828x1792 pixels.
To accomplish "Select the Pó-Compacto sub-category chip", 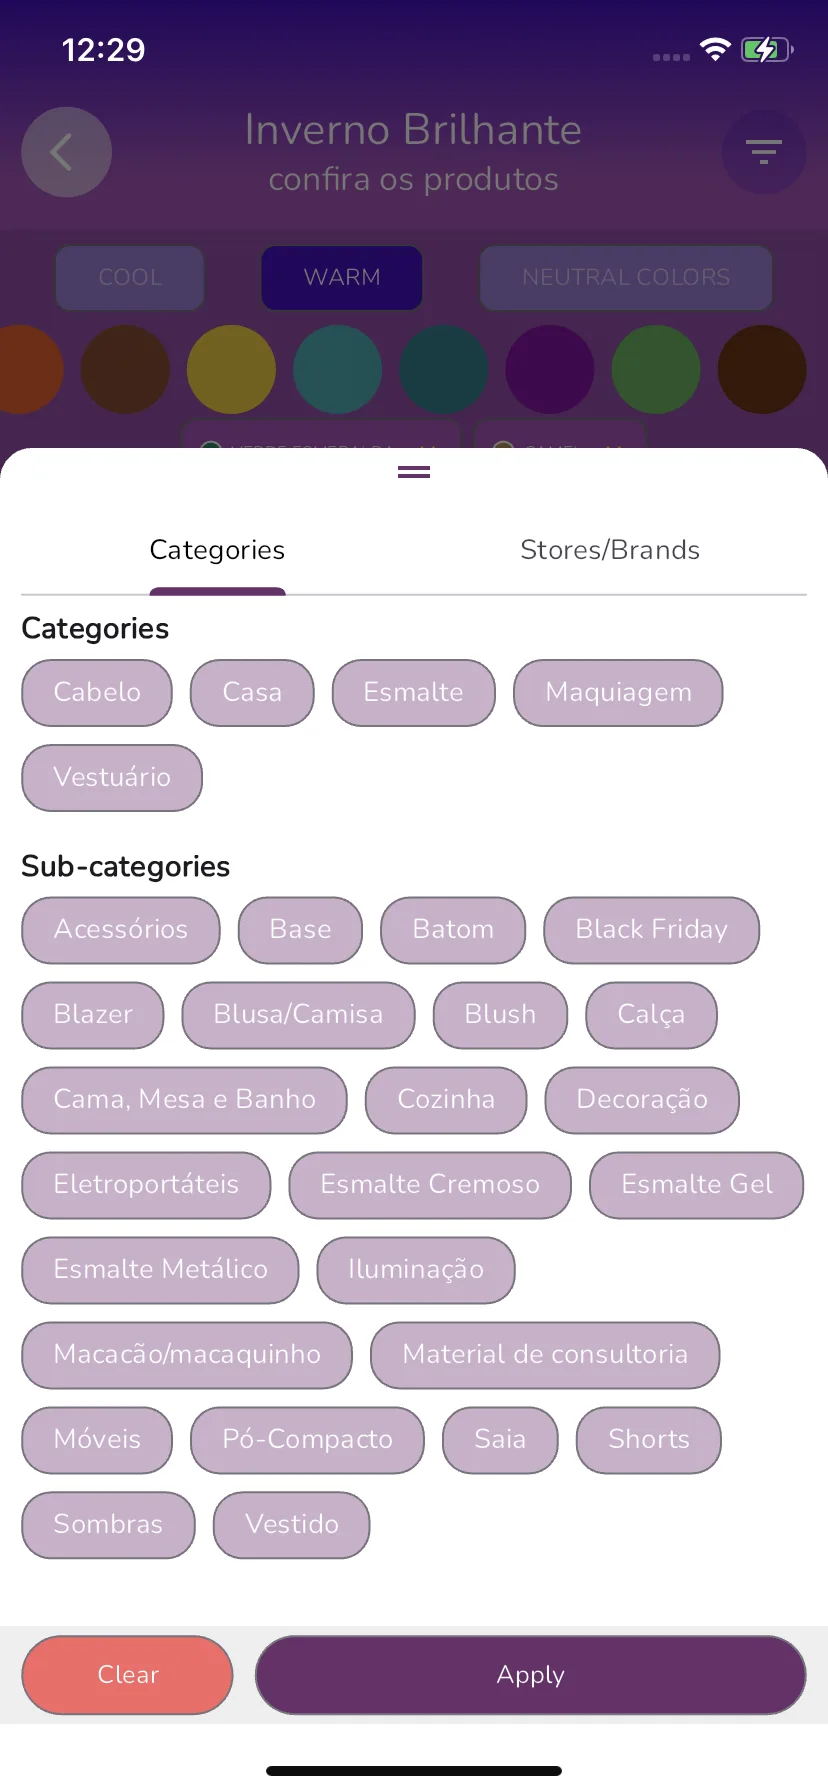I will pyautogui.click(x=307, y=1440).
